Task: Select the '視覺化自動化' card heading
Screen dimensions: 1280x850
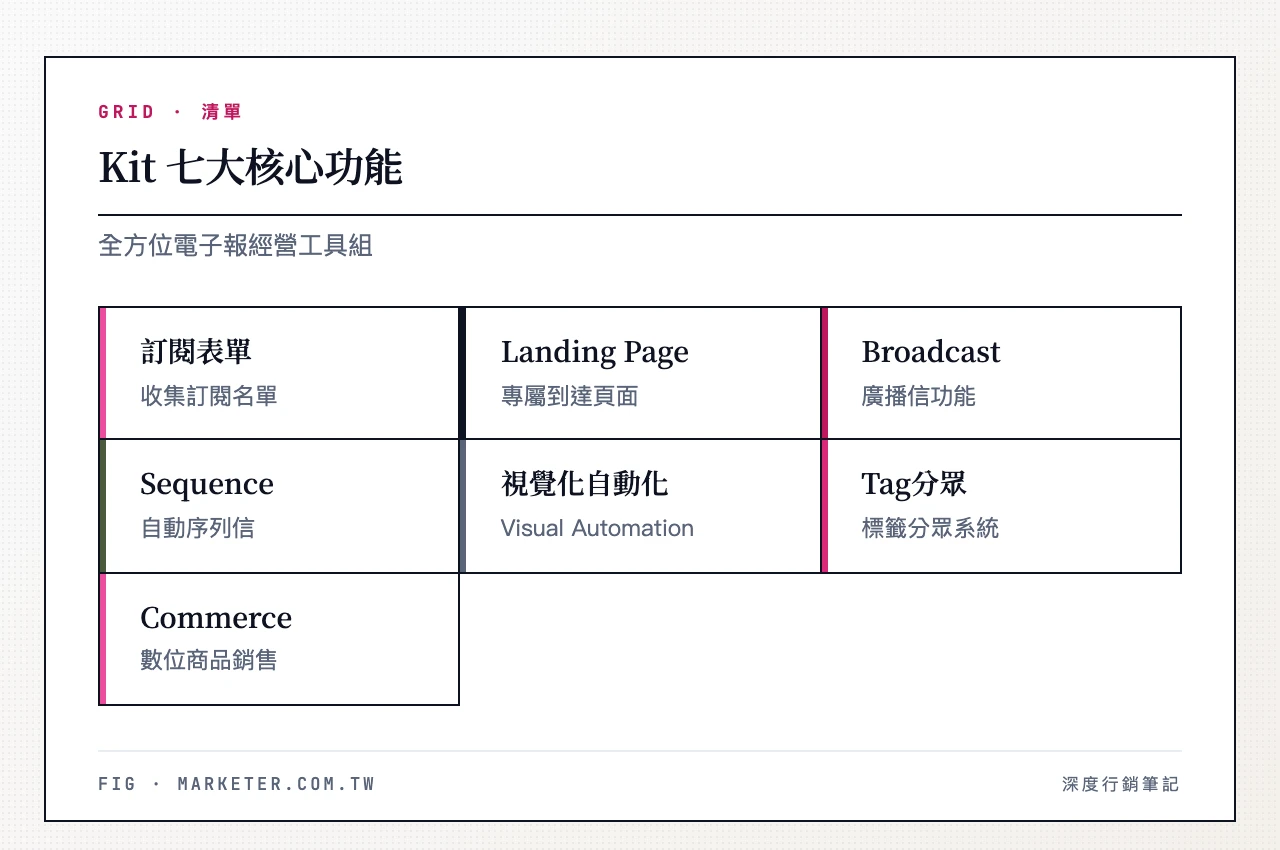Action: [585, 484]
